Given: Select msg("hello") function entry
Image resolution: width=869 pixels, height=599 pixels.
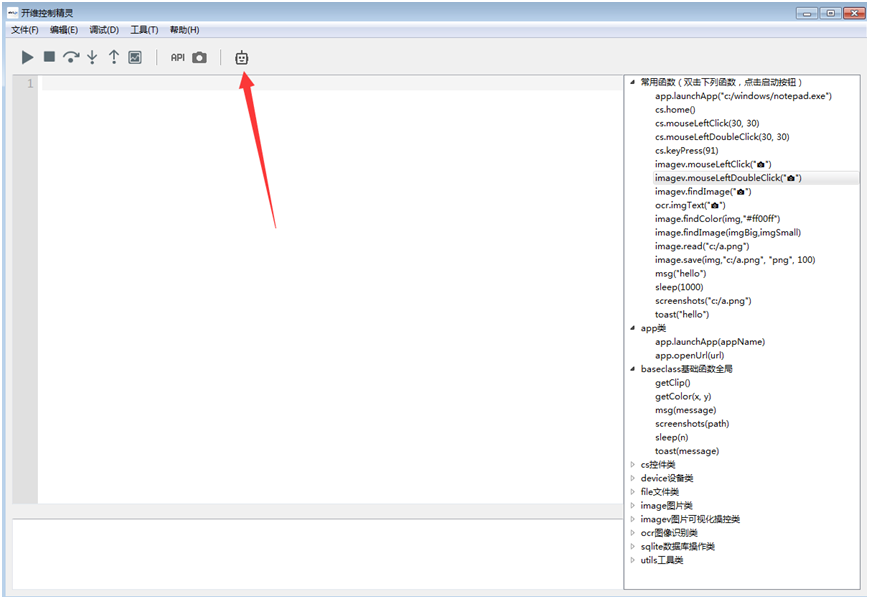Looking at the screenshot, I should 681,274.
